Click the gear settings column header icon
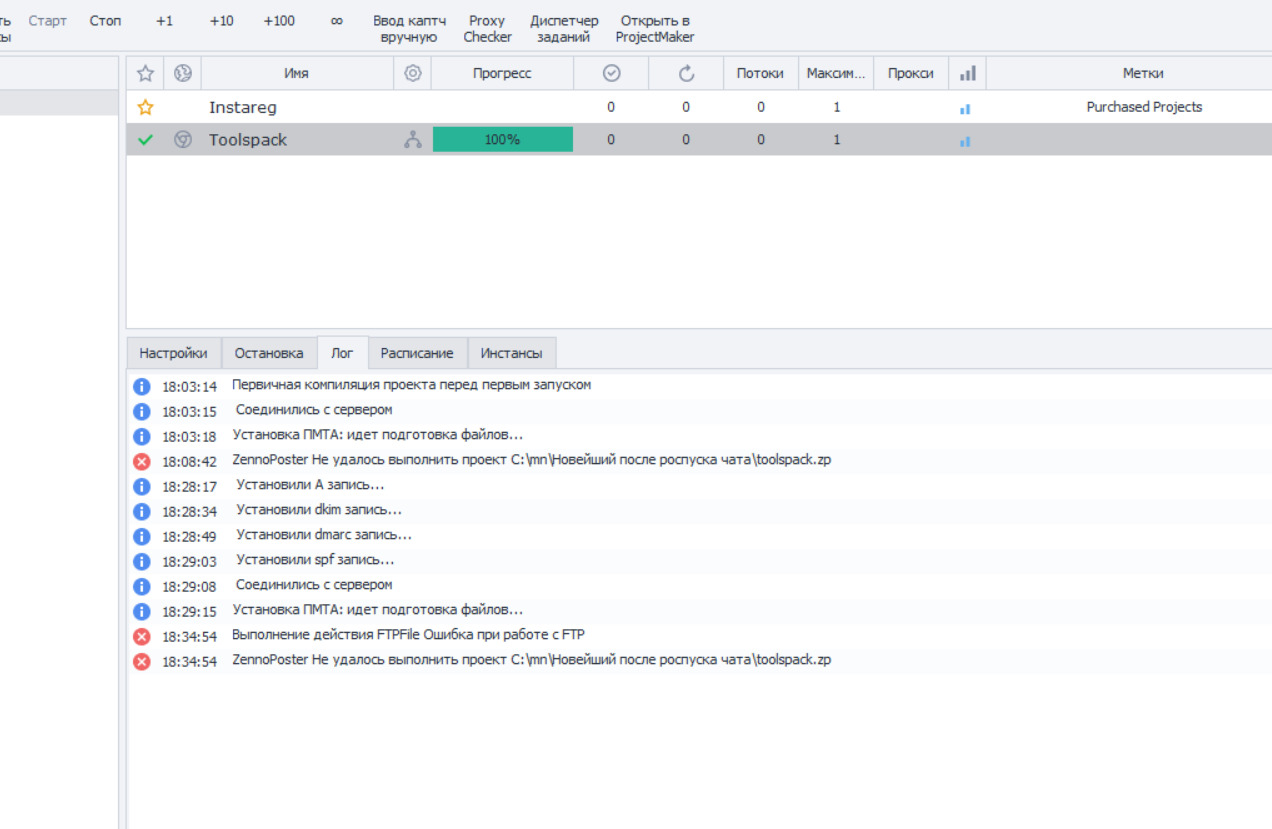Viewport: 1272px width, 829px height. (x=413, y=73)
